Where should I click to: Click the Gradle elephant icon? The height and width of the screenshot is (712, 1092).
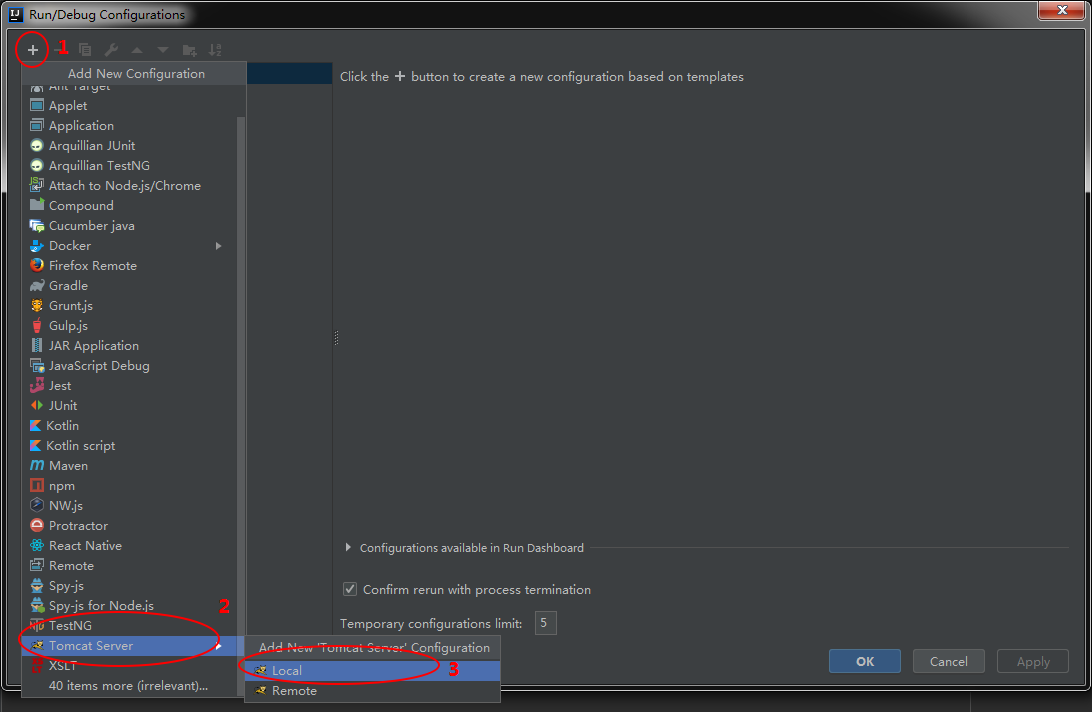37,286
